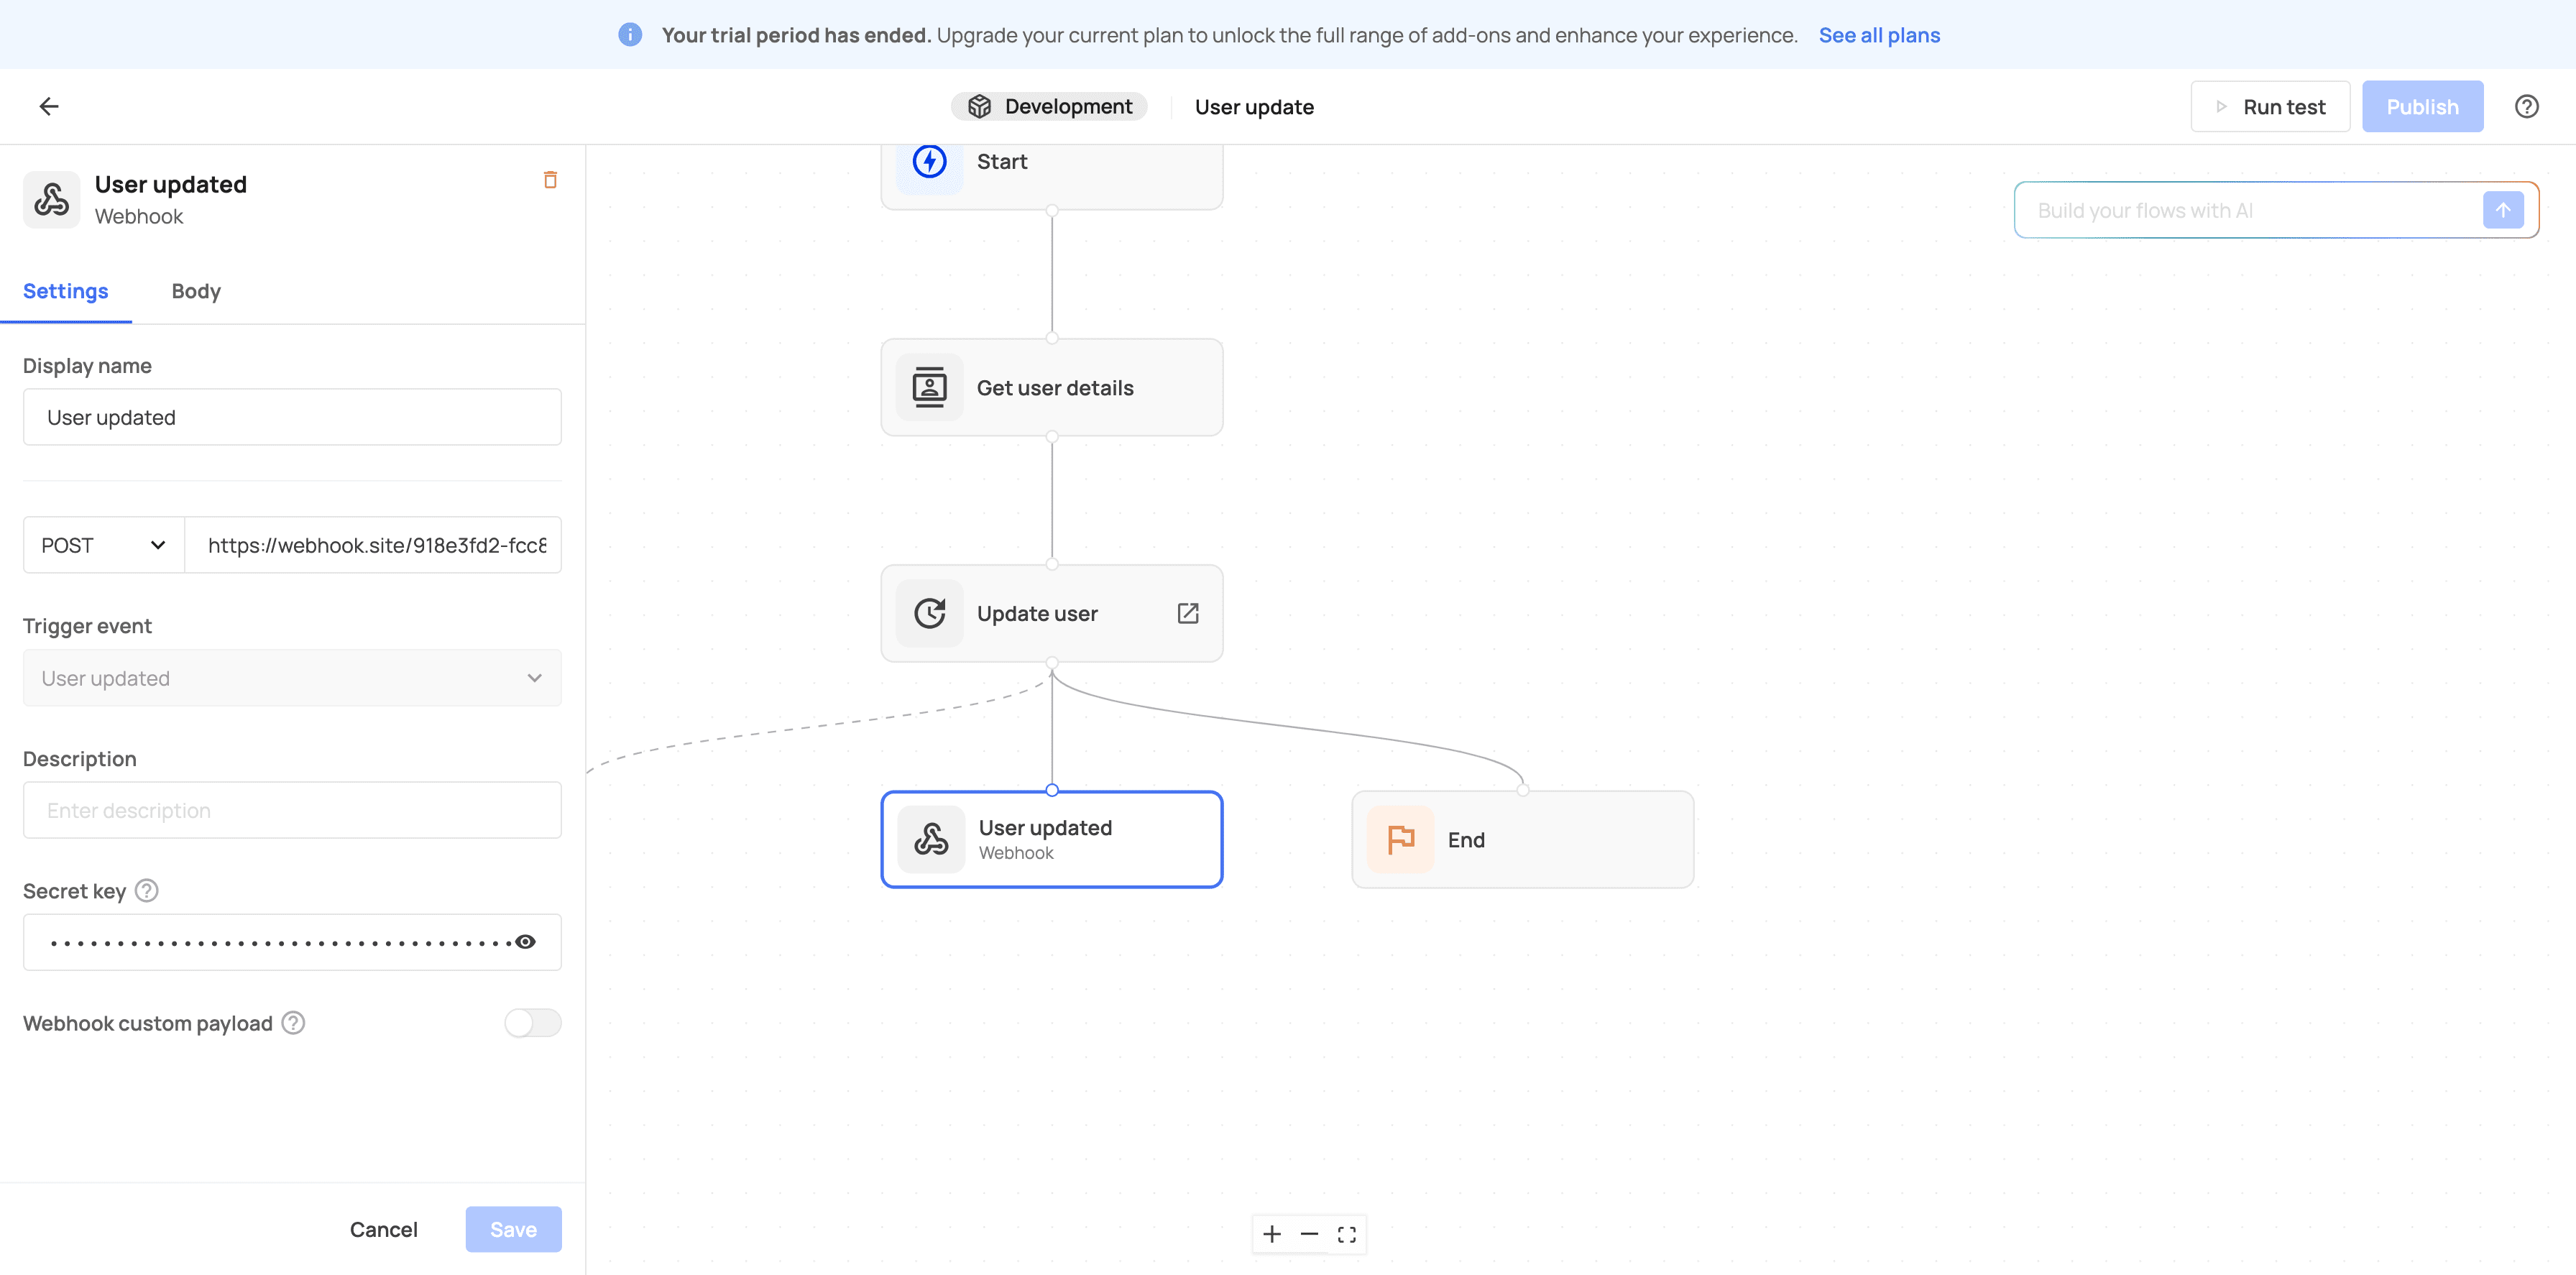Open Update user in external view icon
This screenshot has width=2576, height=1275.
click(1188, 613)
